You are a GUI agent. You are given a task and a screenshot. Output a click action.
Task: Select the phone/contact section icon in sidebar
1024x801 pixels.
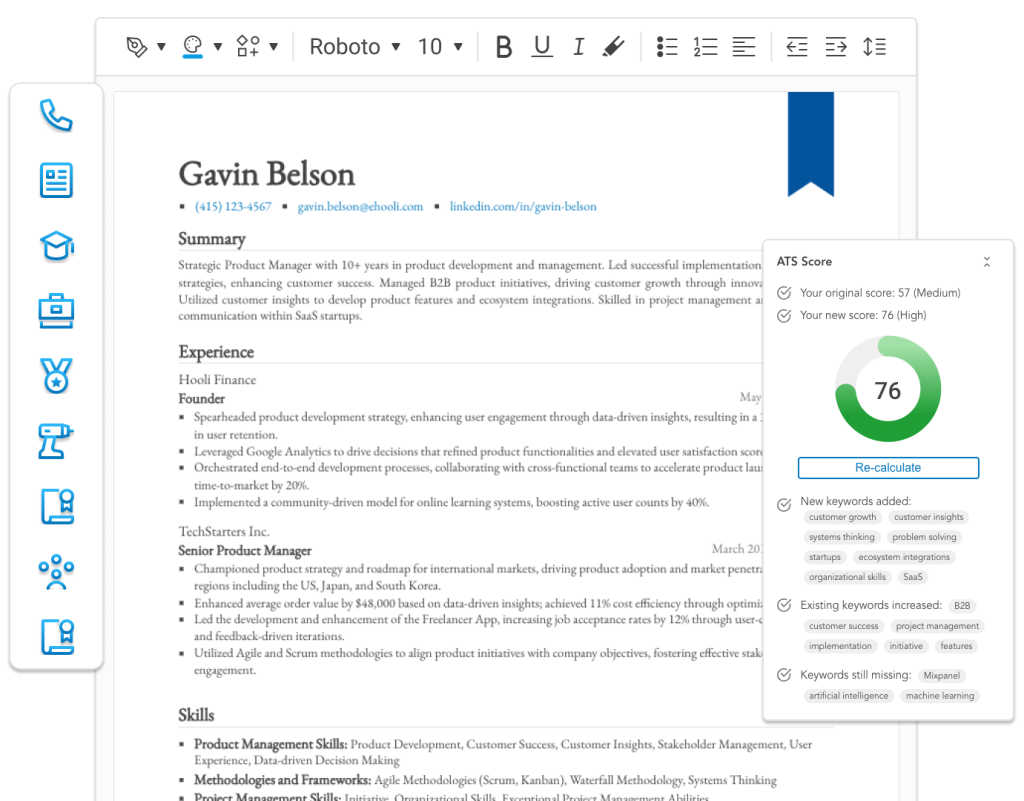[x=55, y=115]
